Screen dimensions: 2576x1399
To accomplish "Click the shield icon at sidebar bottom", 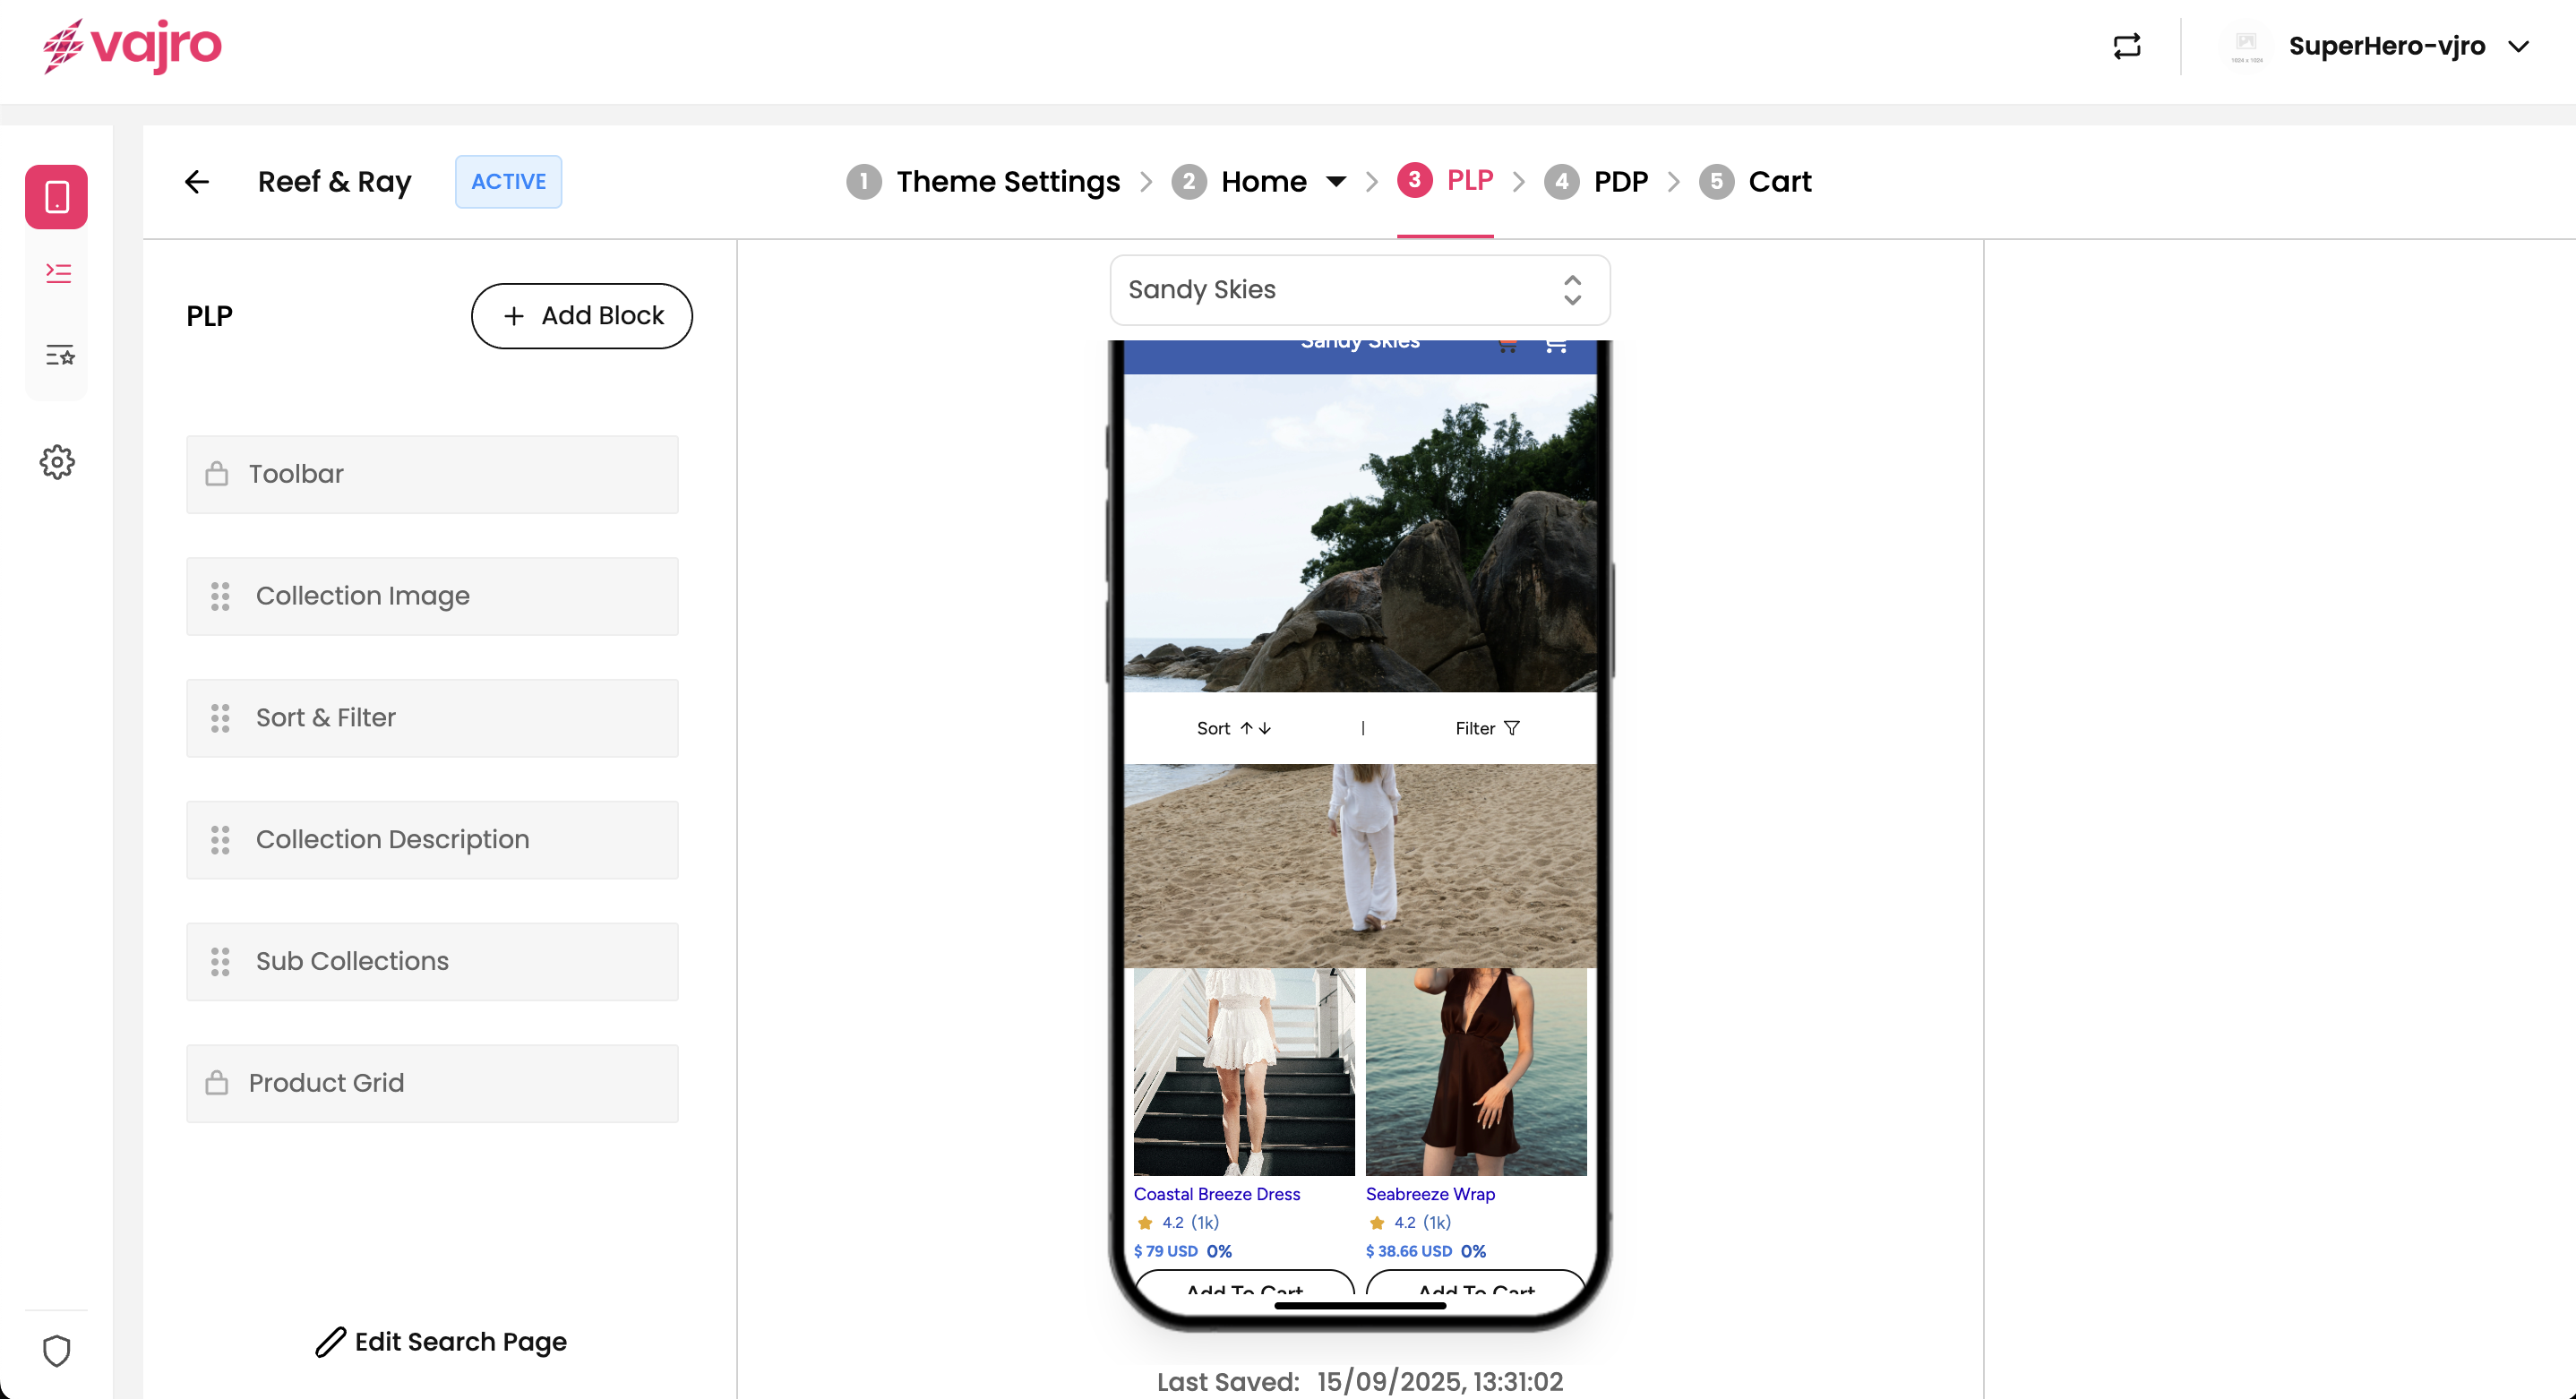I will point(57,1350).
